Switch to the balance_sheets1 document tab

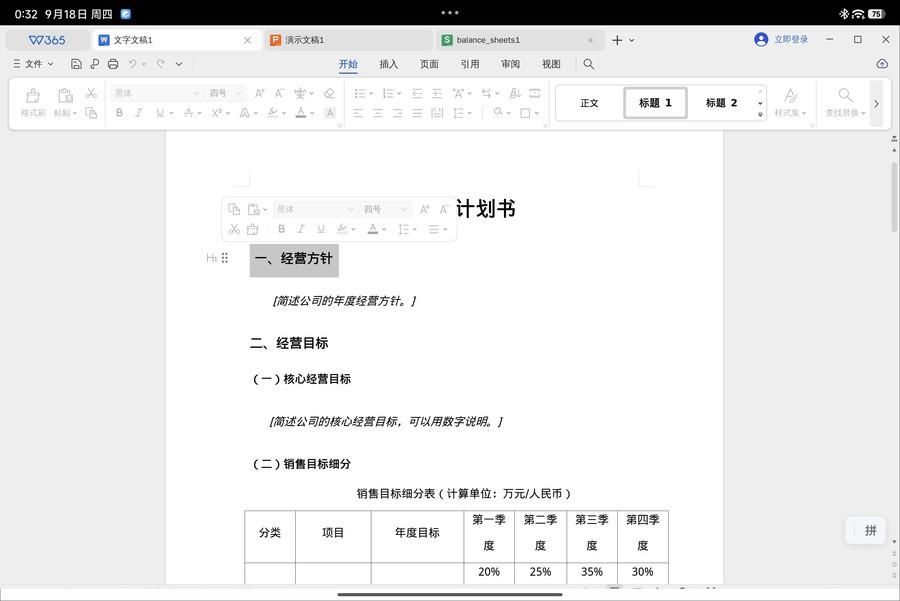(x=488, y=40)
